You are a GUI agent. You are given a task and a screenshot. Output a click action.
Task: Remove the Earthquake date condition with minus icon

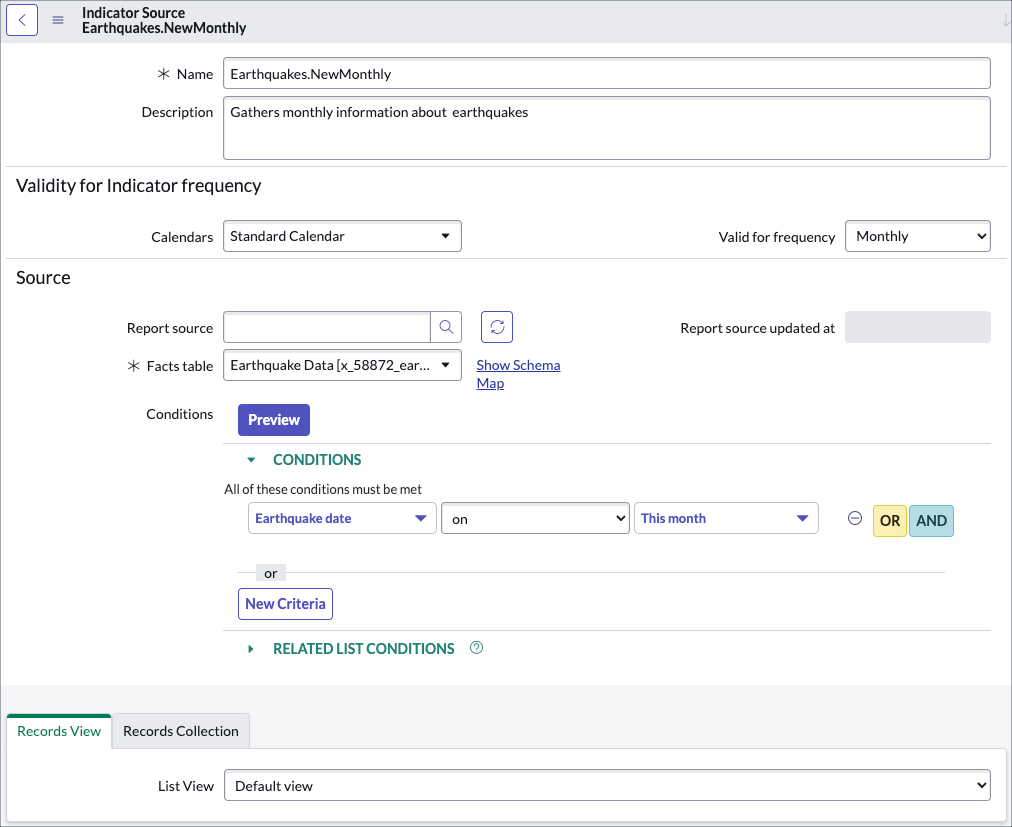854,518
